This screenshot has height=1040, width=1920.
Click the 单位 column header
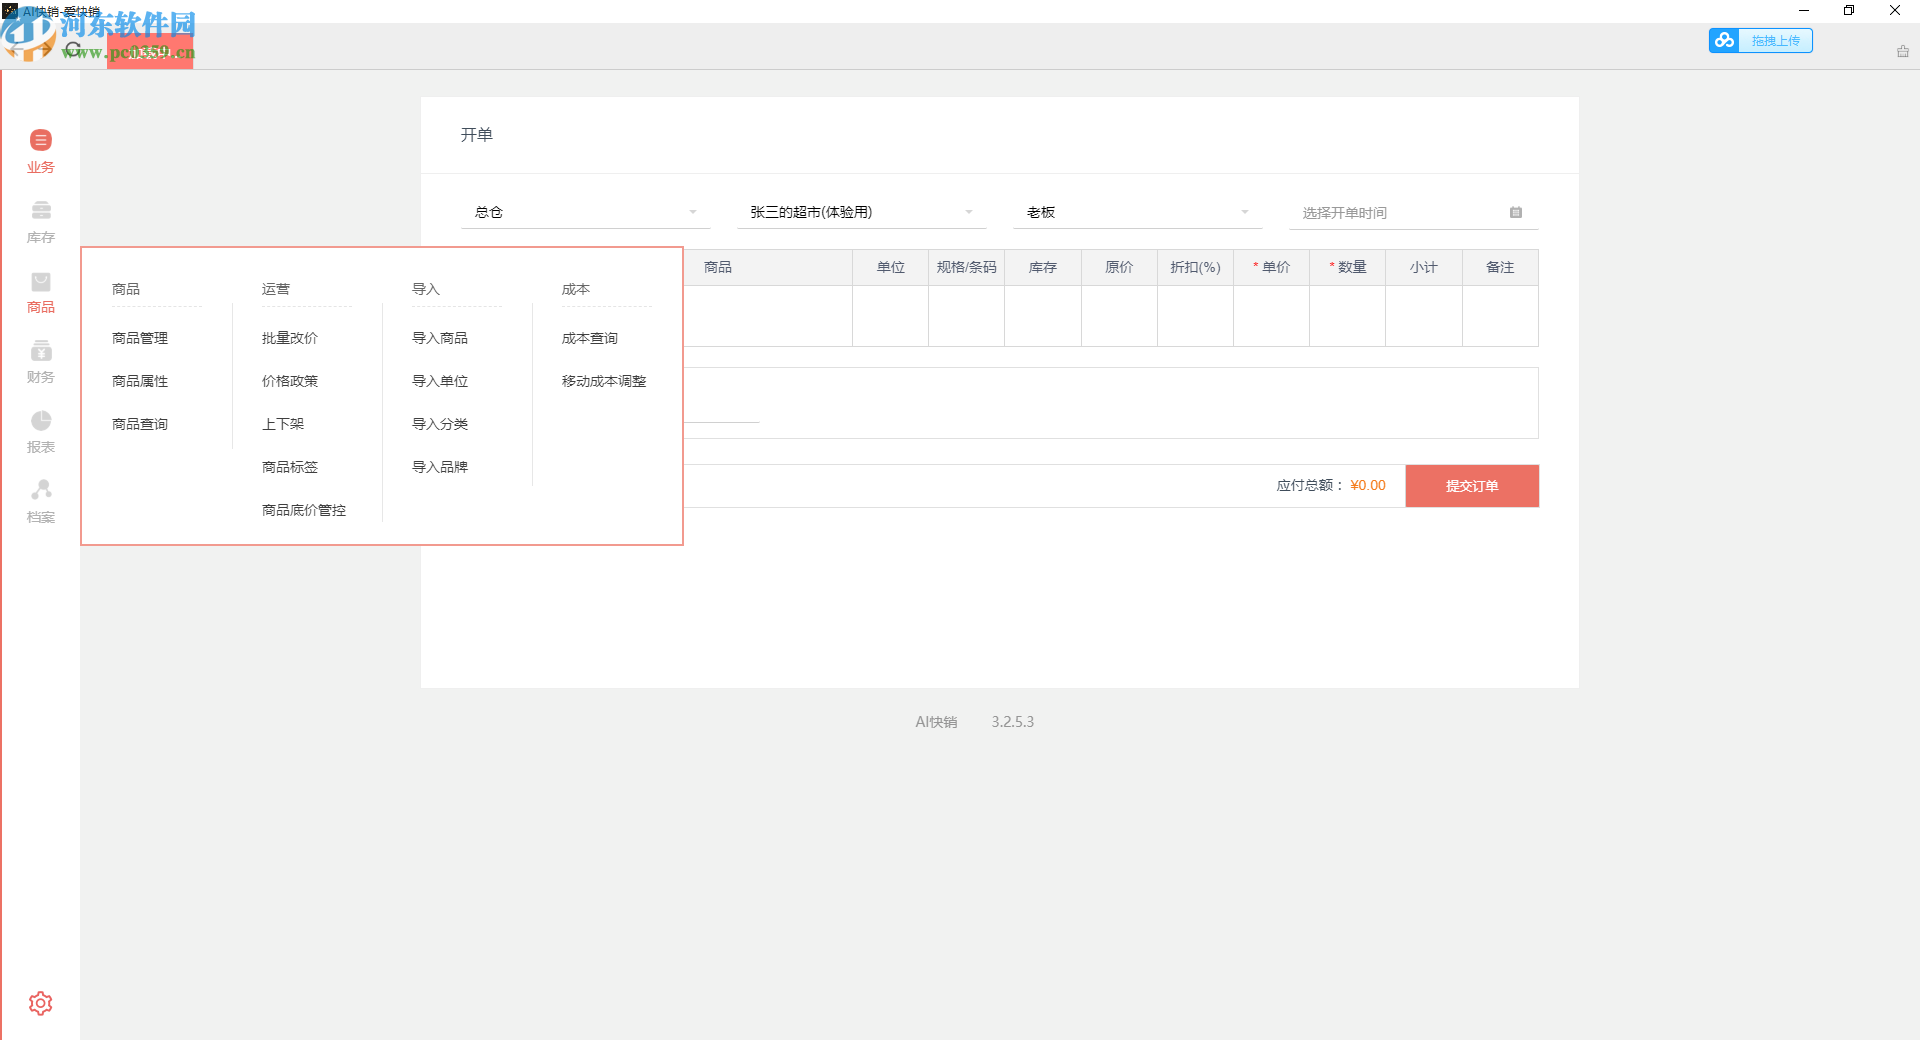[890, 267]
